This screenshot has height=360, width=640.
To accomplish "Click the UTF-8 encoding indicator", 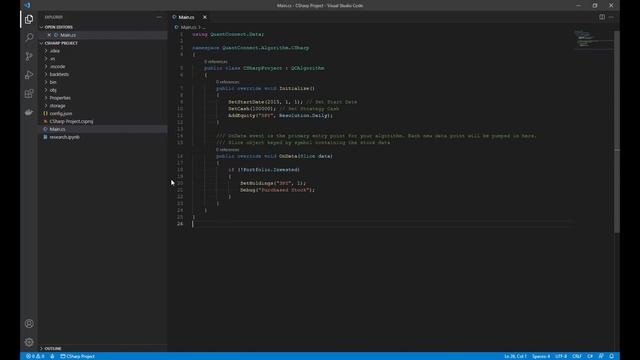I will pyautogui.click(x=561, y=356).
